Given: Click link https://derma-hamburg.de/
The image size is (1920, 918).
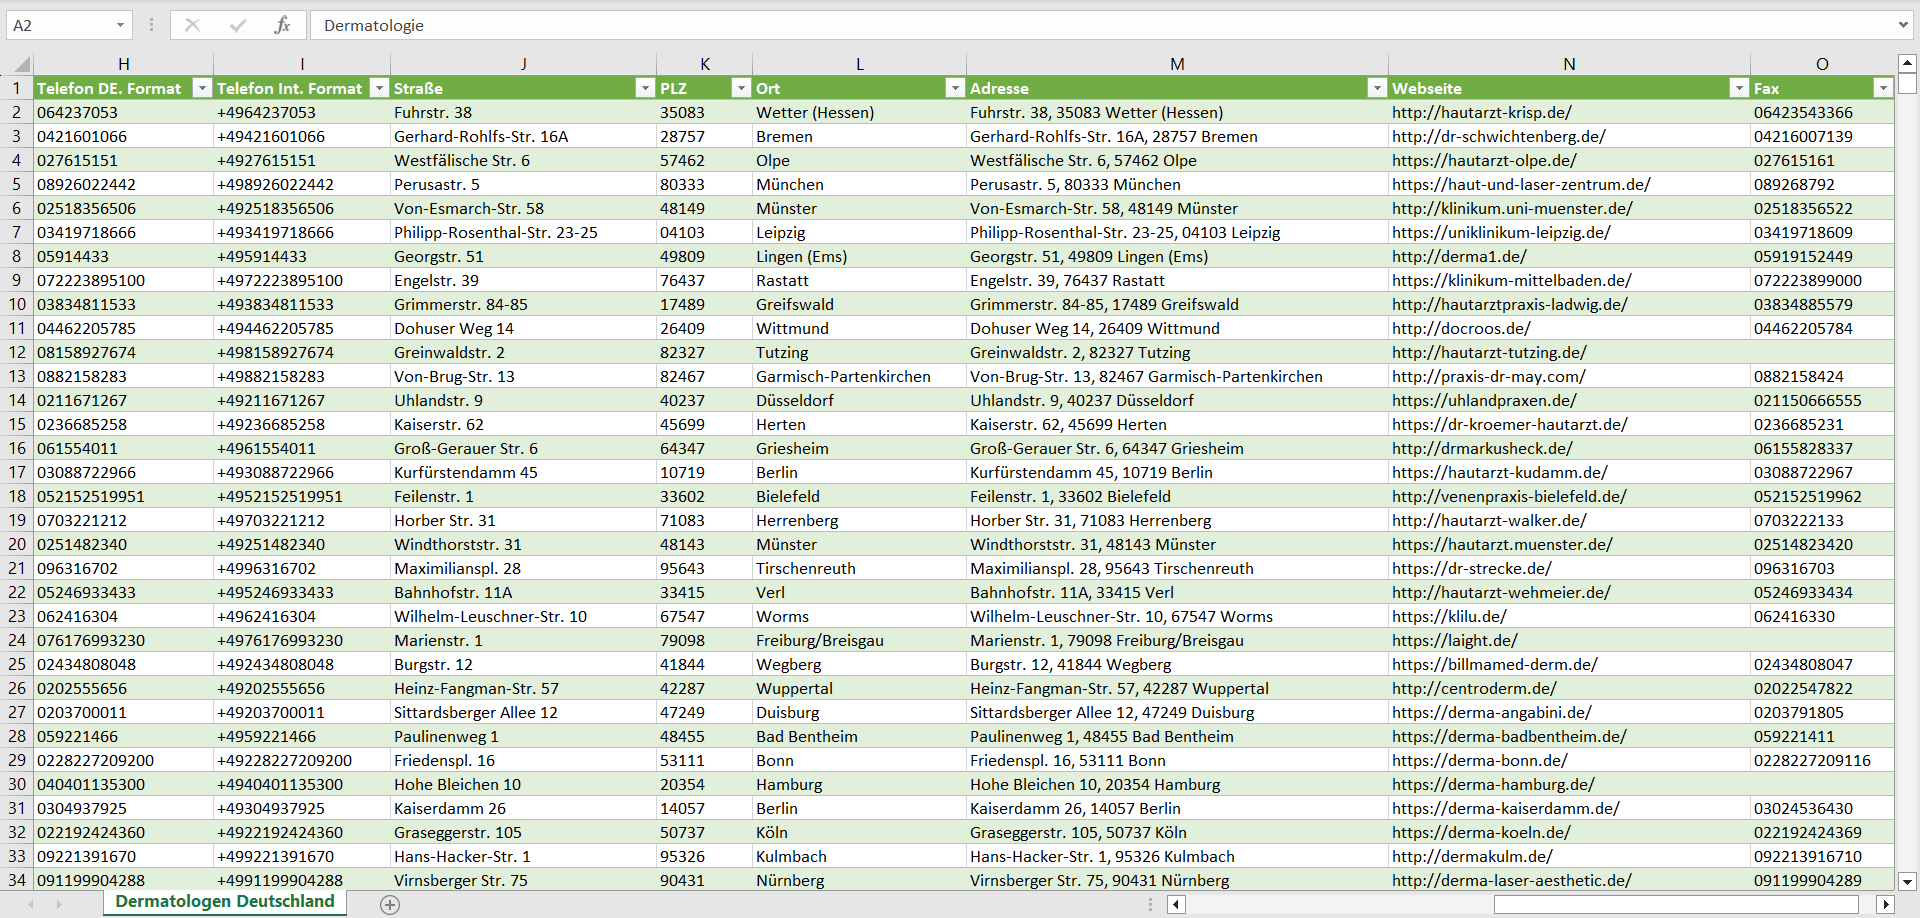Looking at the screenshot, I should 1493,784.
